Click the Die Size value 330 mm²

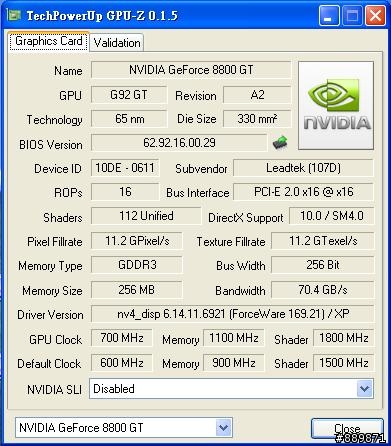point(257,119)
